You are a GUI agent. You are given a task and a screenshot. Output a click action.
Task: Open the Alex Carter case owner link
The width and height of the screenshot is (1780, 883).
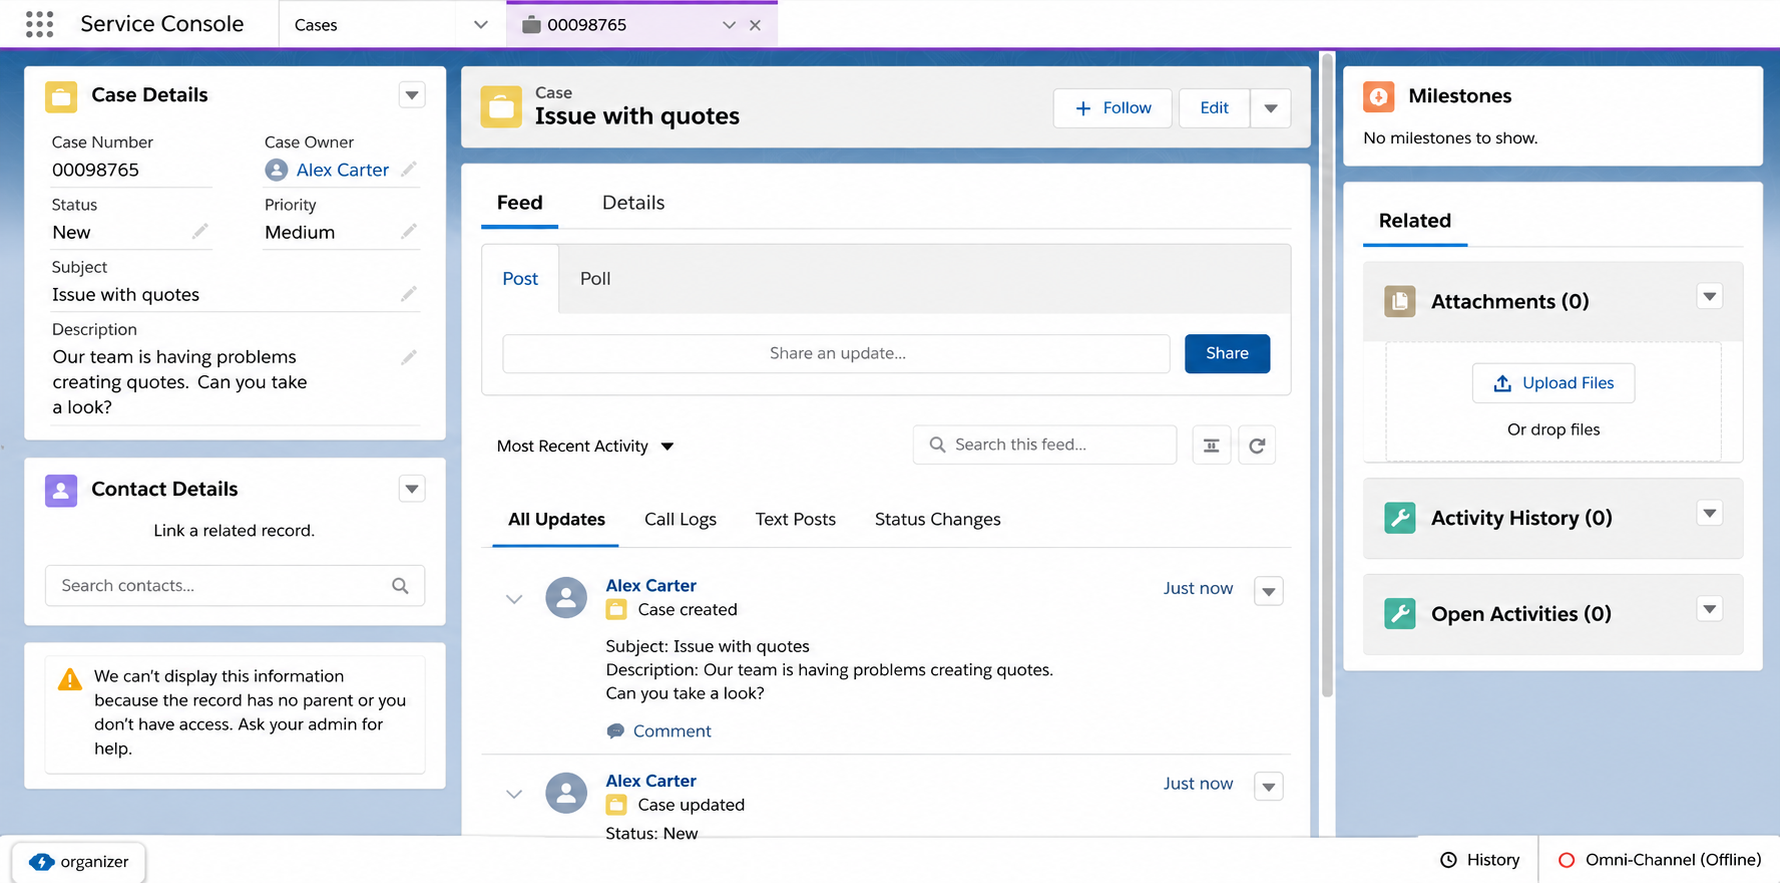coord(342,170)
